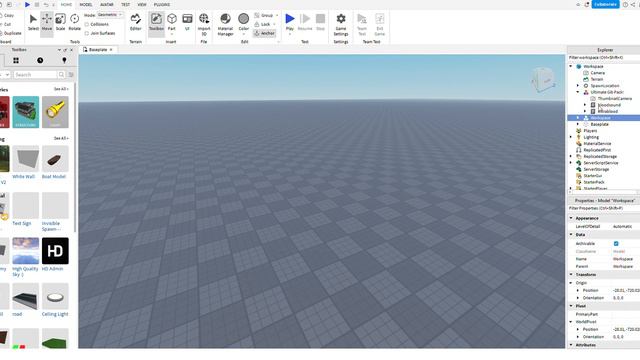Select the Ceiling Light asset thumbnail
640x360 pixels.
[x=55, y=297]
